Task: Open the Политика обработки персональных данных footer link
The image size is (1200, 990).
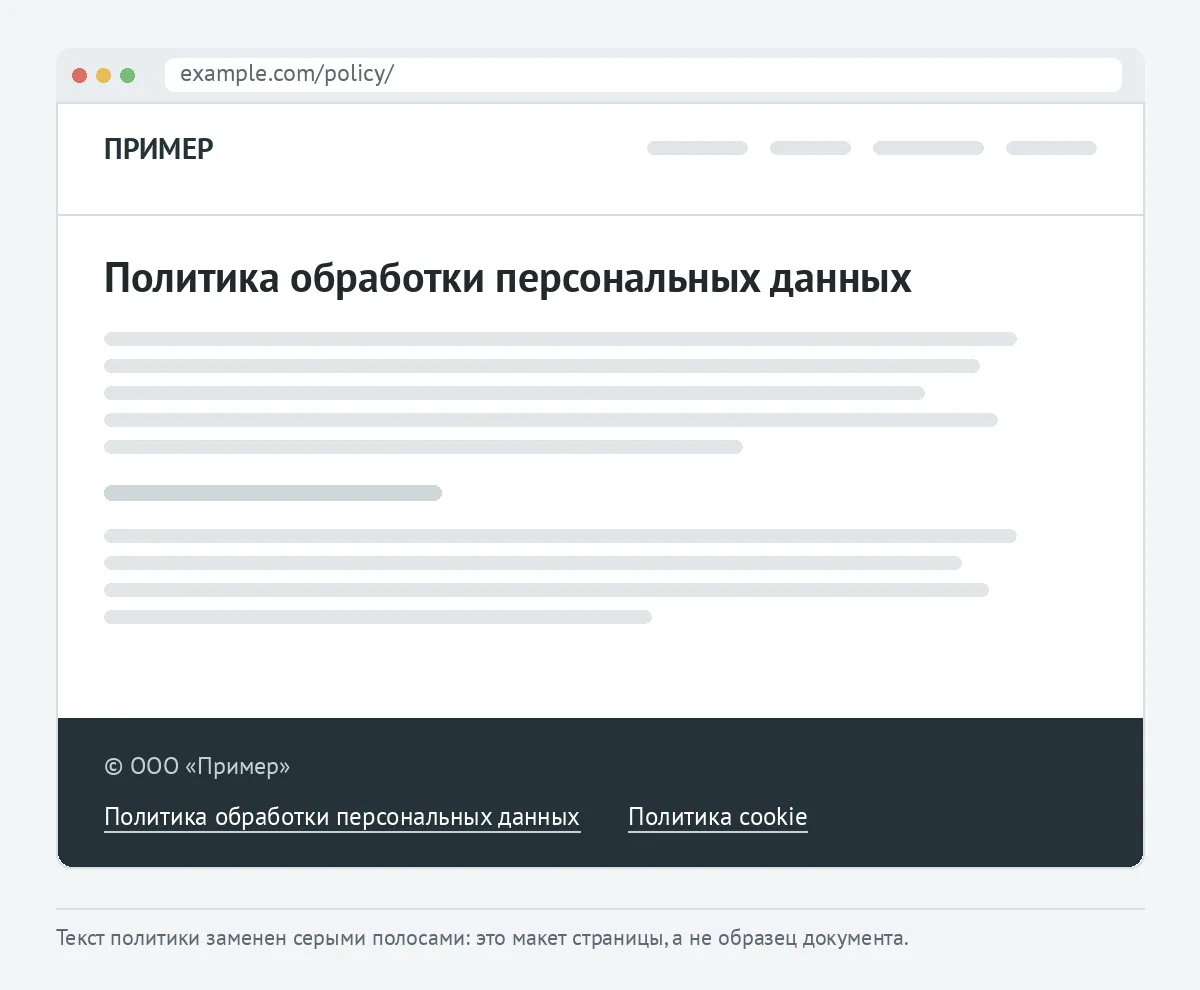Action: [342, 817]
